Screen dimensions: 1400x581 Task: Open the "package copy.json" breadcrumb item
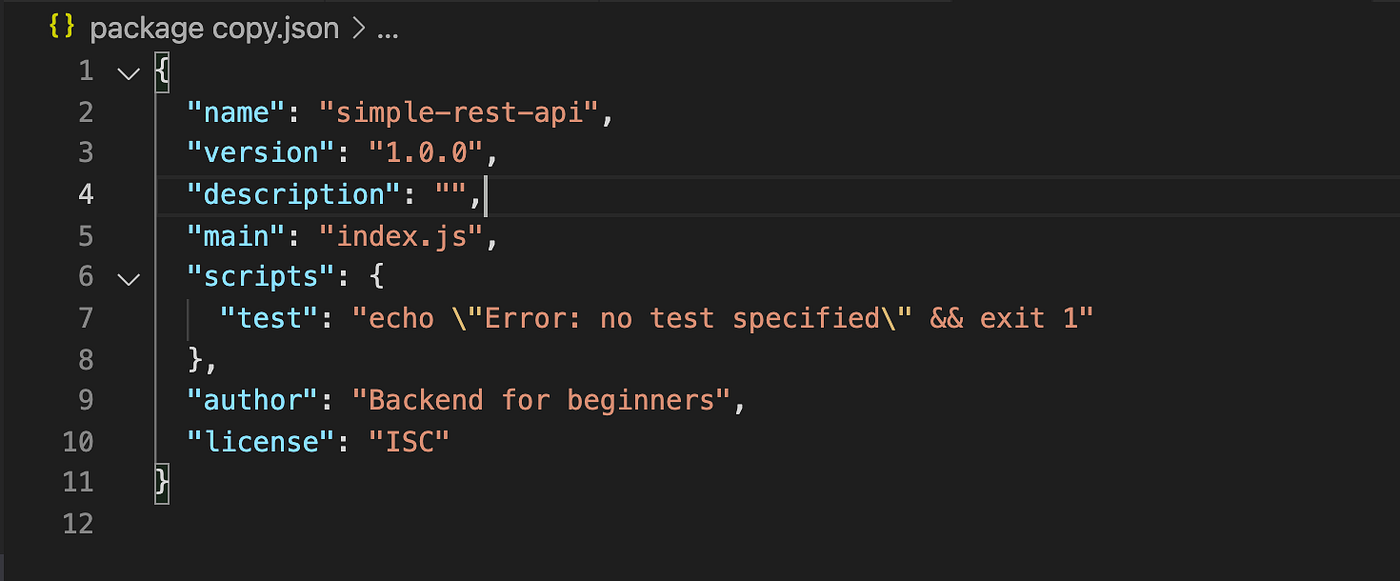click(214, 29)
